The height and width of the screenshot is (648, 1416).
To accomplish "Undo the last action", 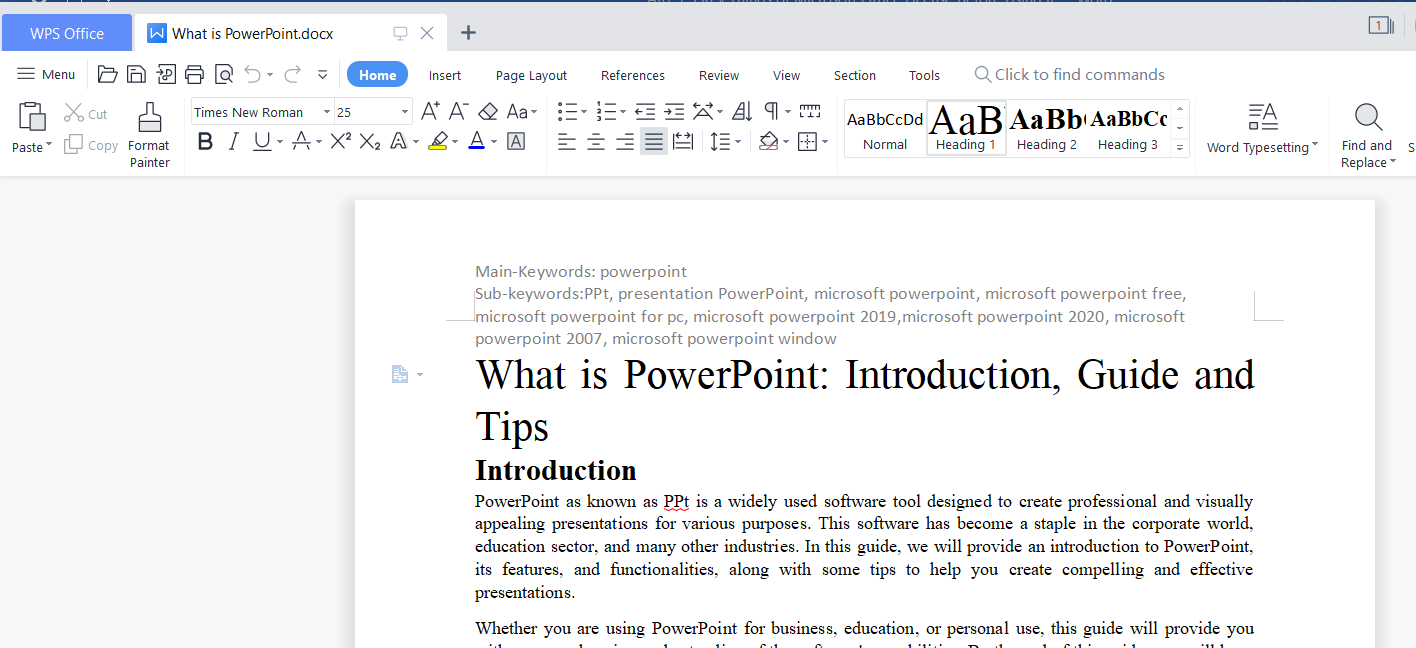I will click(253, 74).
